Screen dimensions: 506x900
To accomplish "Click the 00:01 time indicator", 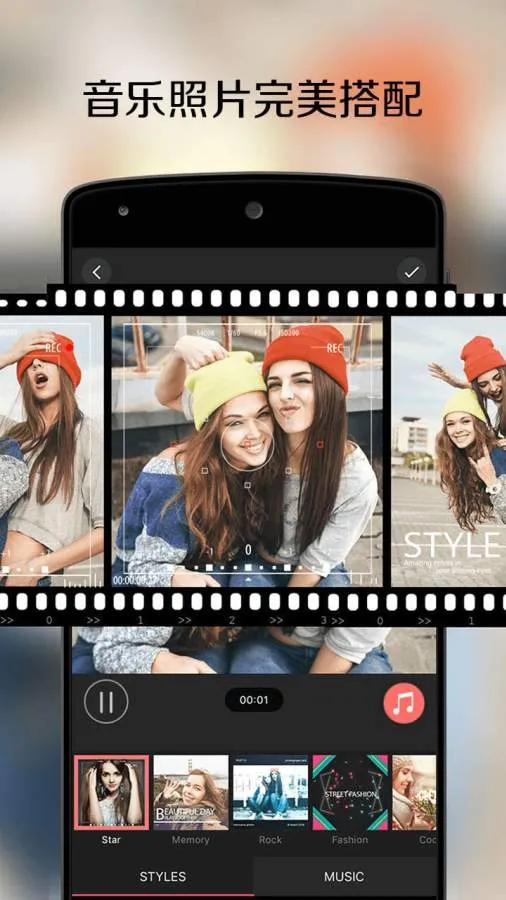I will pyautogui.click(x=254, y=700).
